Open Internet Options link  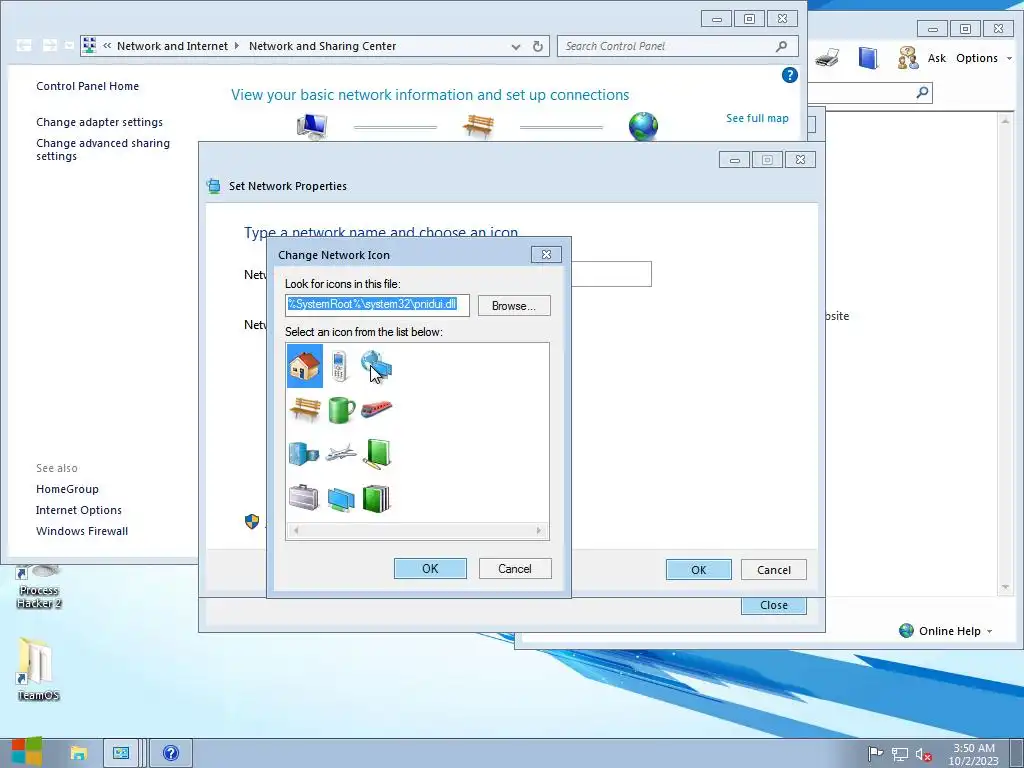tap(78, 510)
